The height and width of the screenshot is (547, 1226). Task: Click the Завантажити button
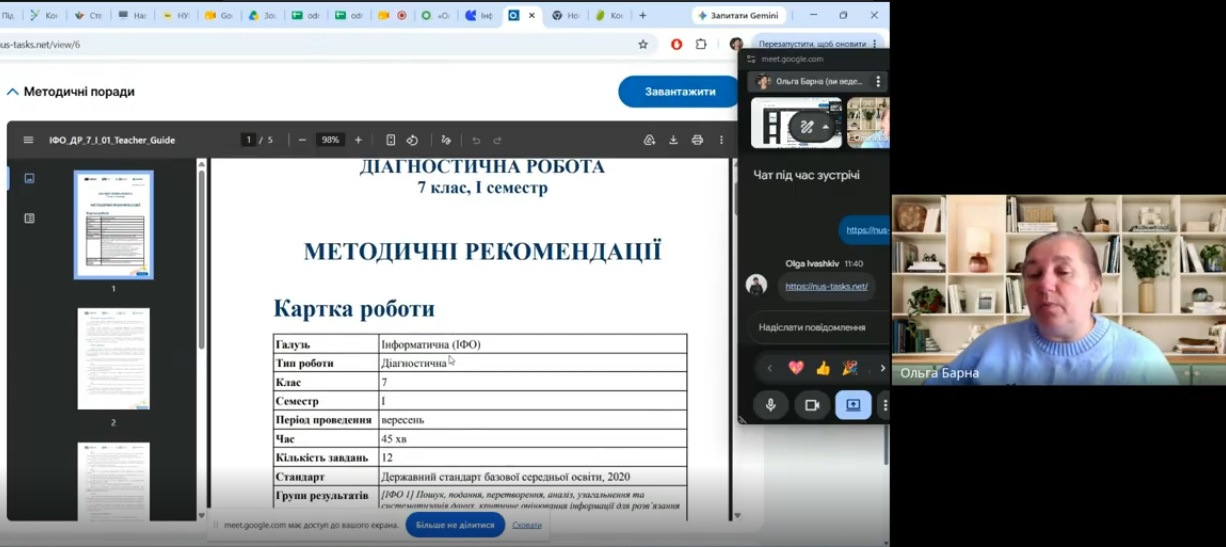(x=680, y=92)
